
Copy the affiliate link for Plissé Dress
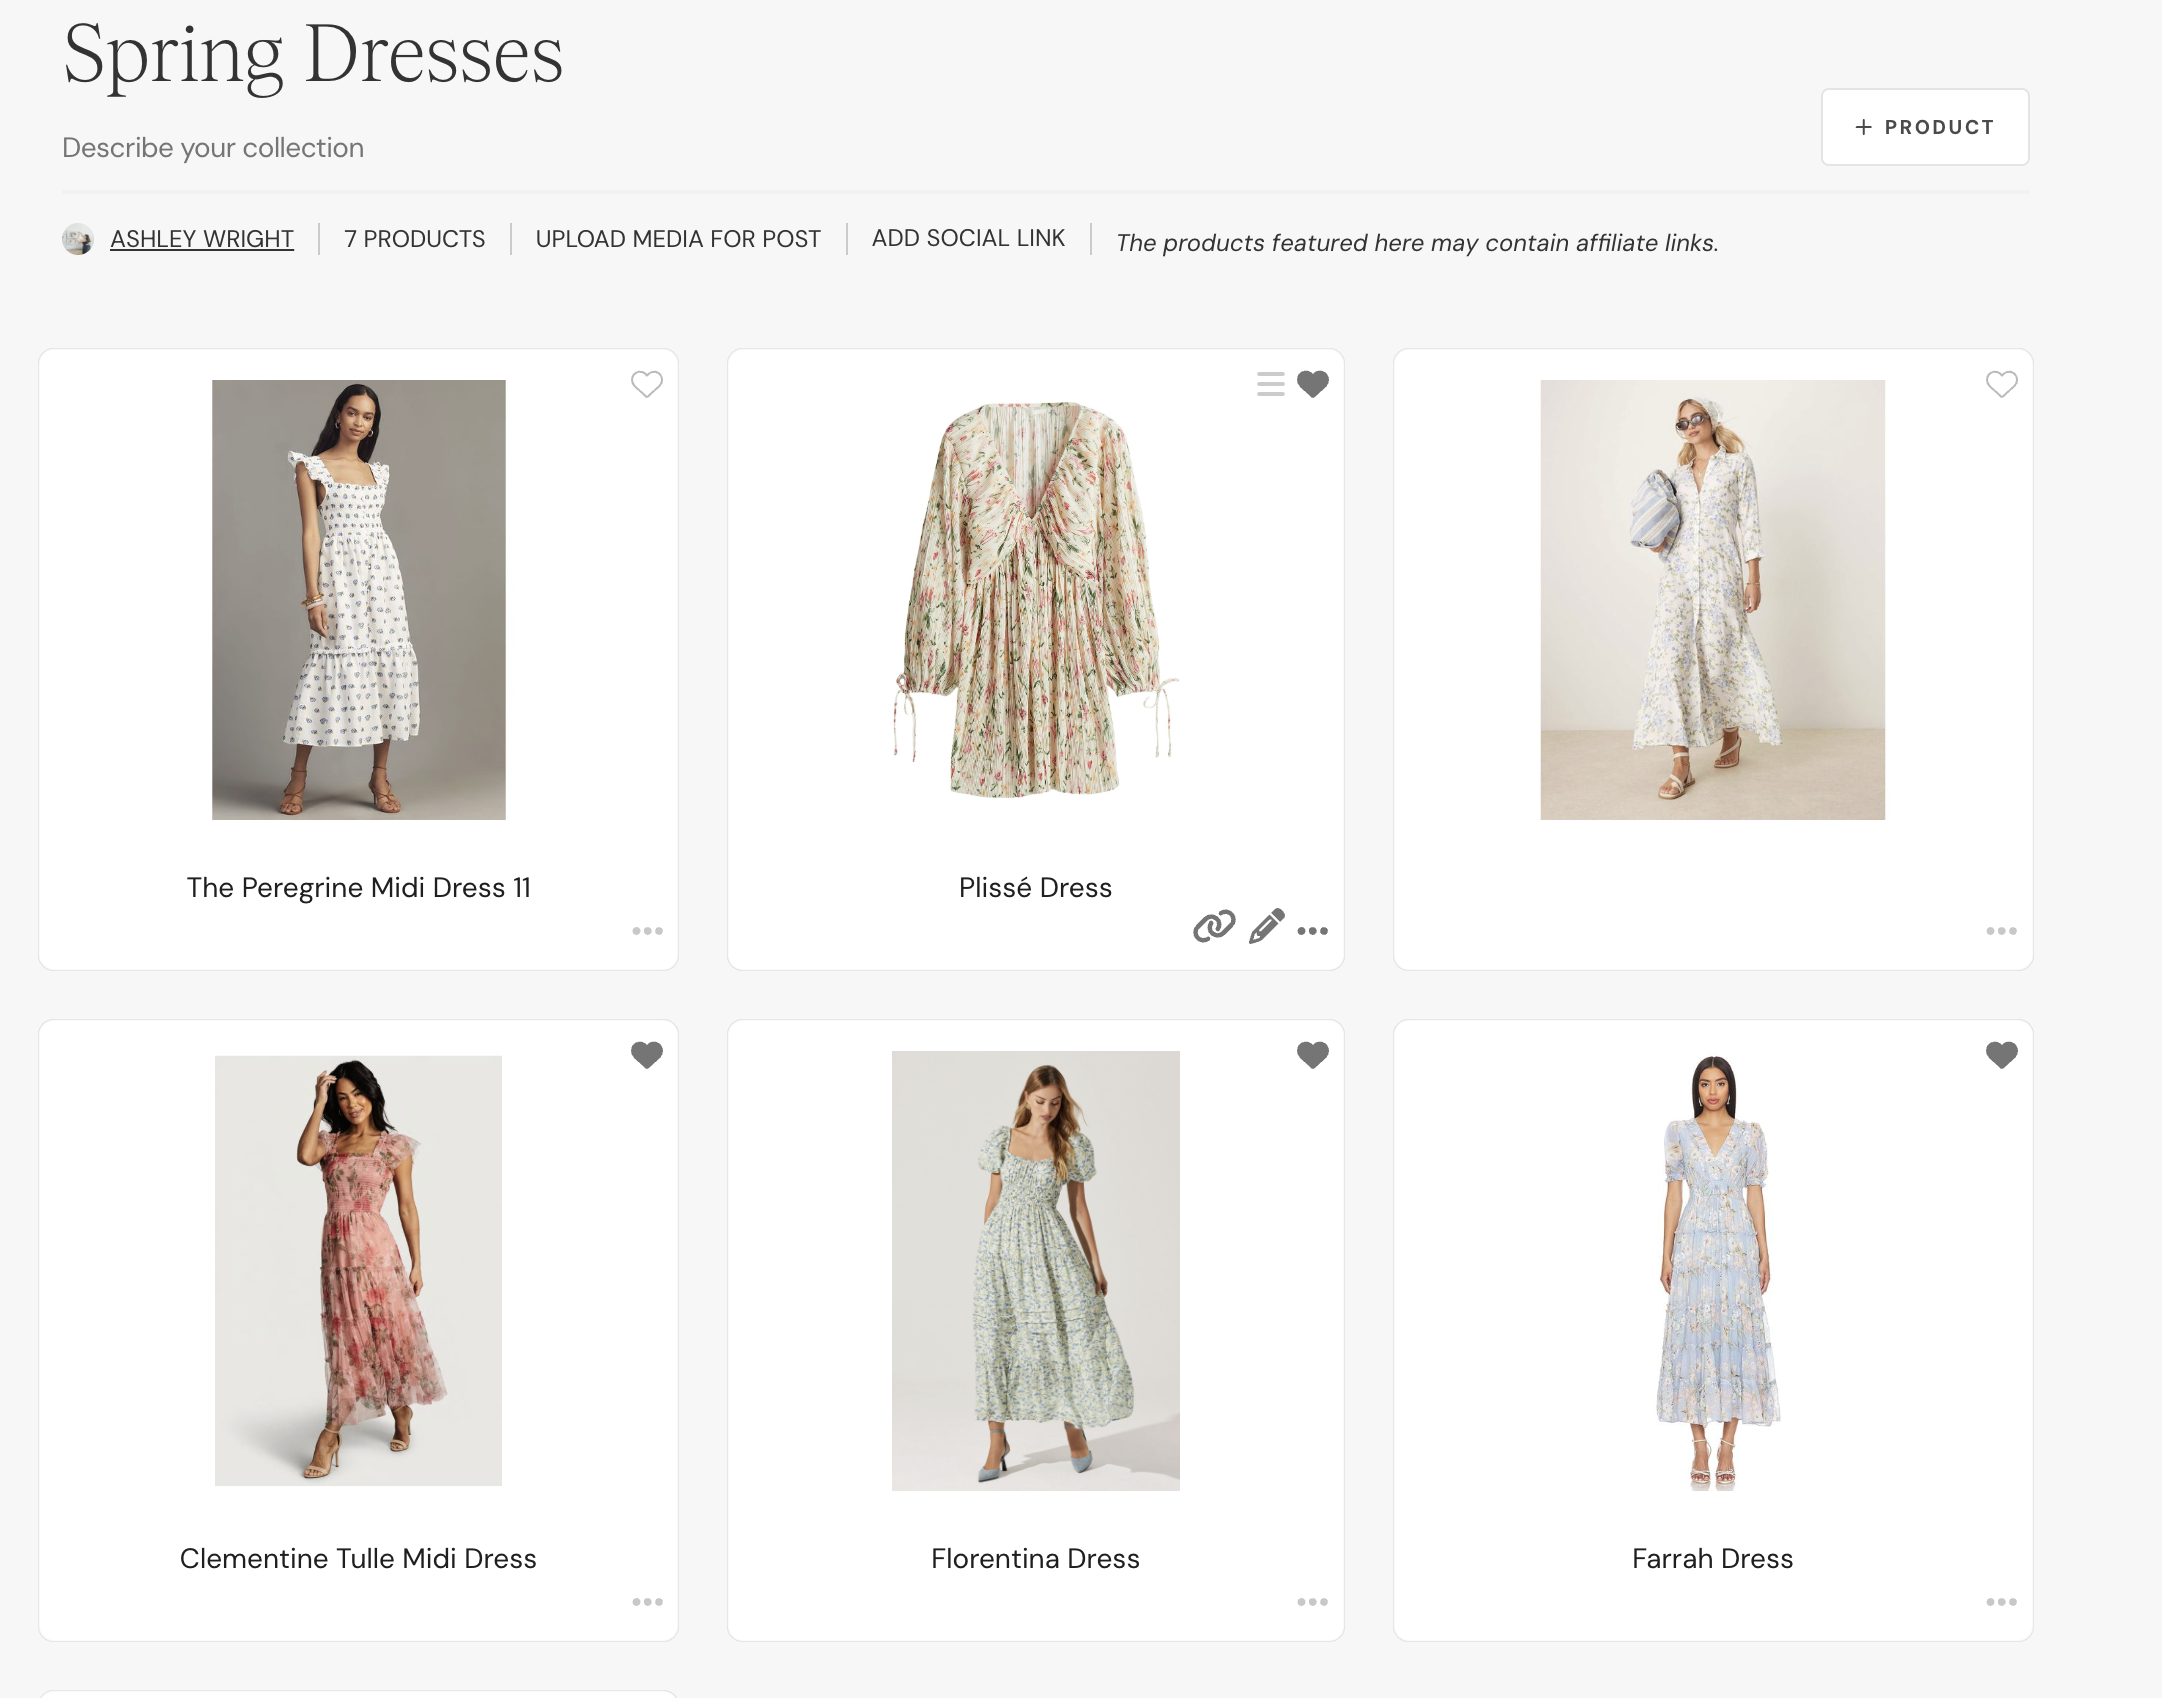[x=1213, y=929]
